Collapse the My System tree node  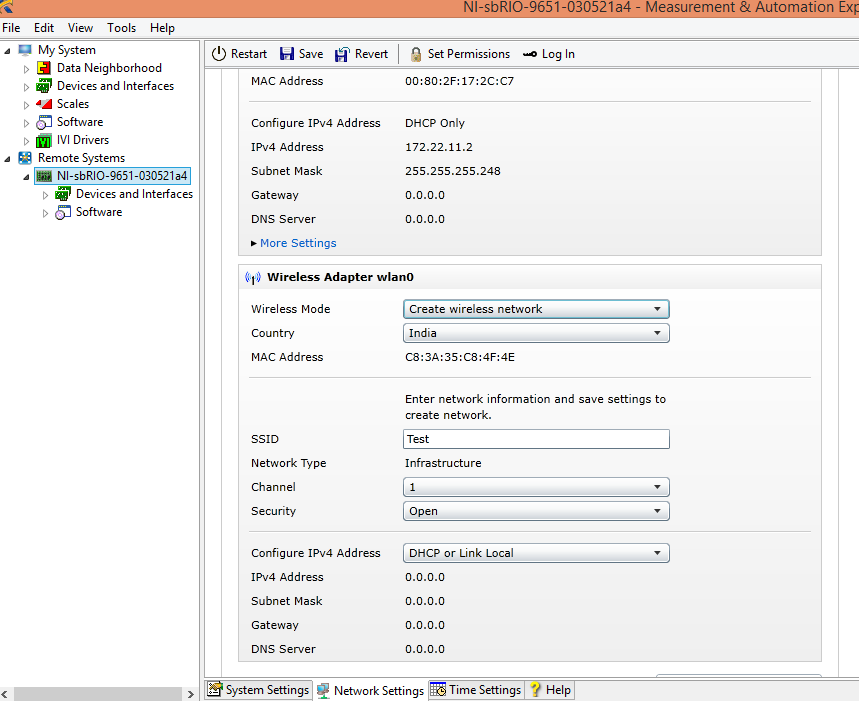pyautogui.click(x=7, y=51)
